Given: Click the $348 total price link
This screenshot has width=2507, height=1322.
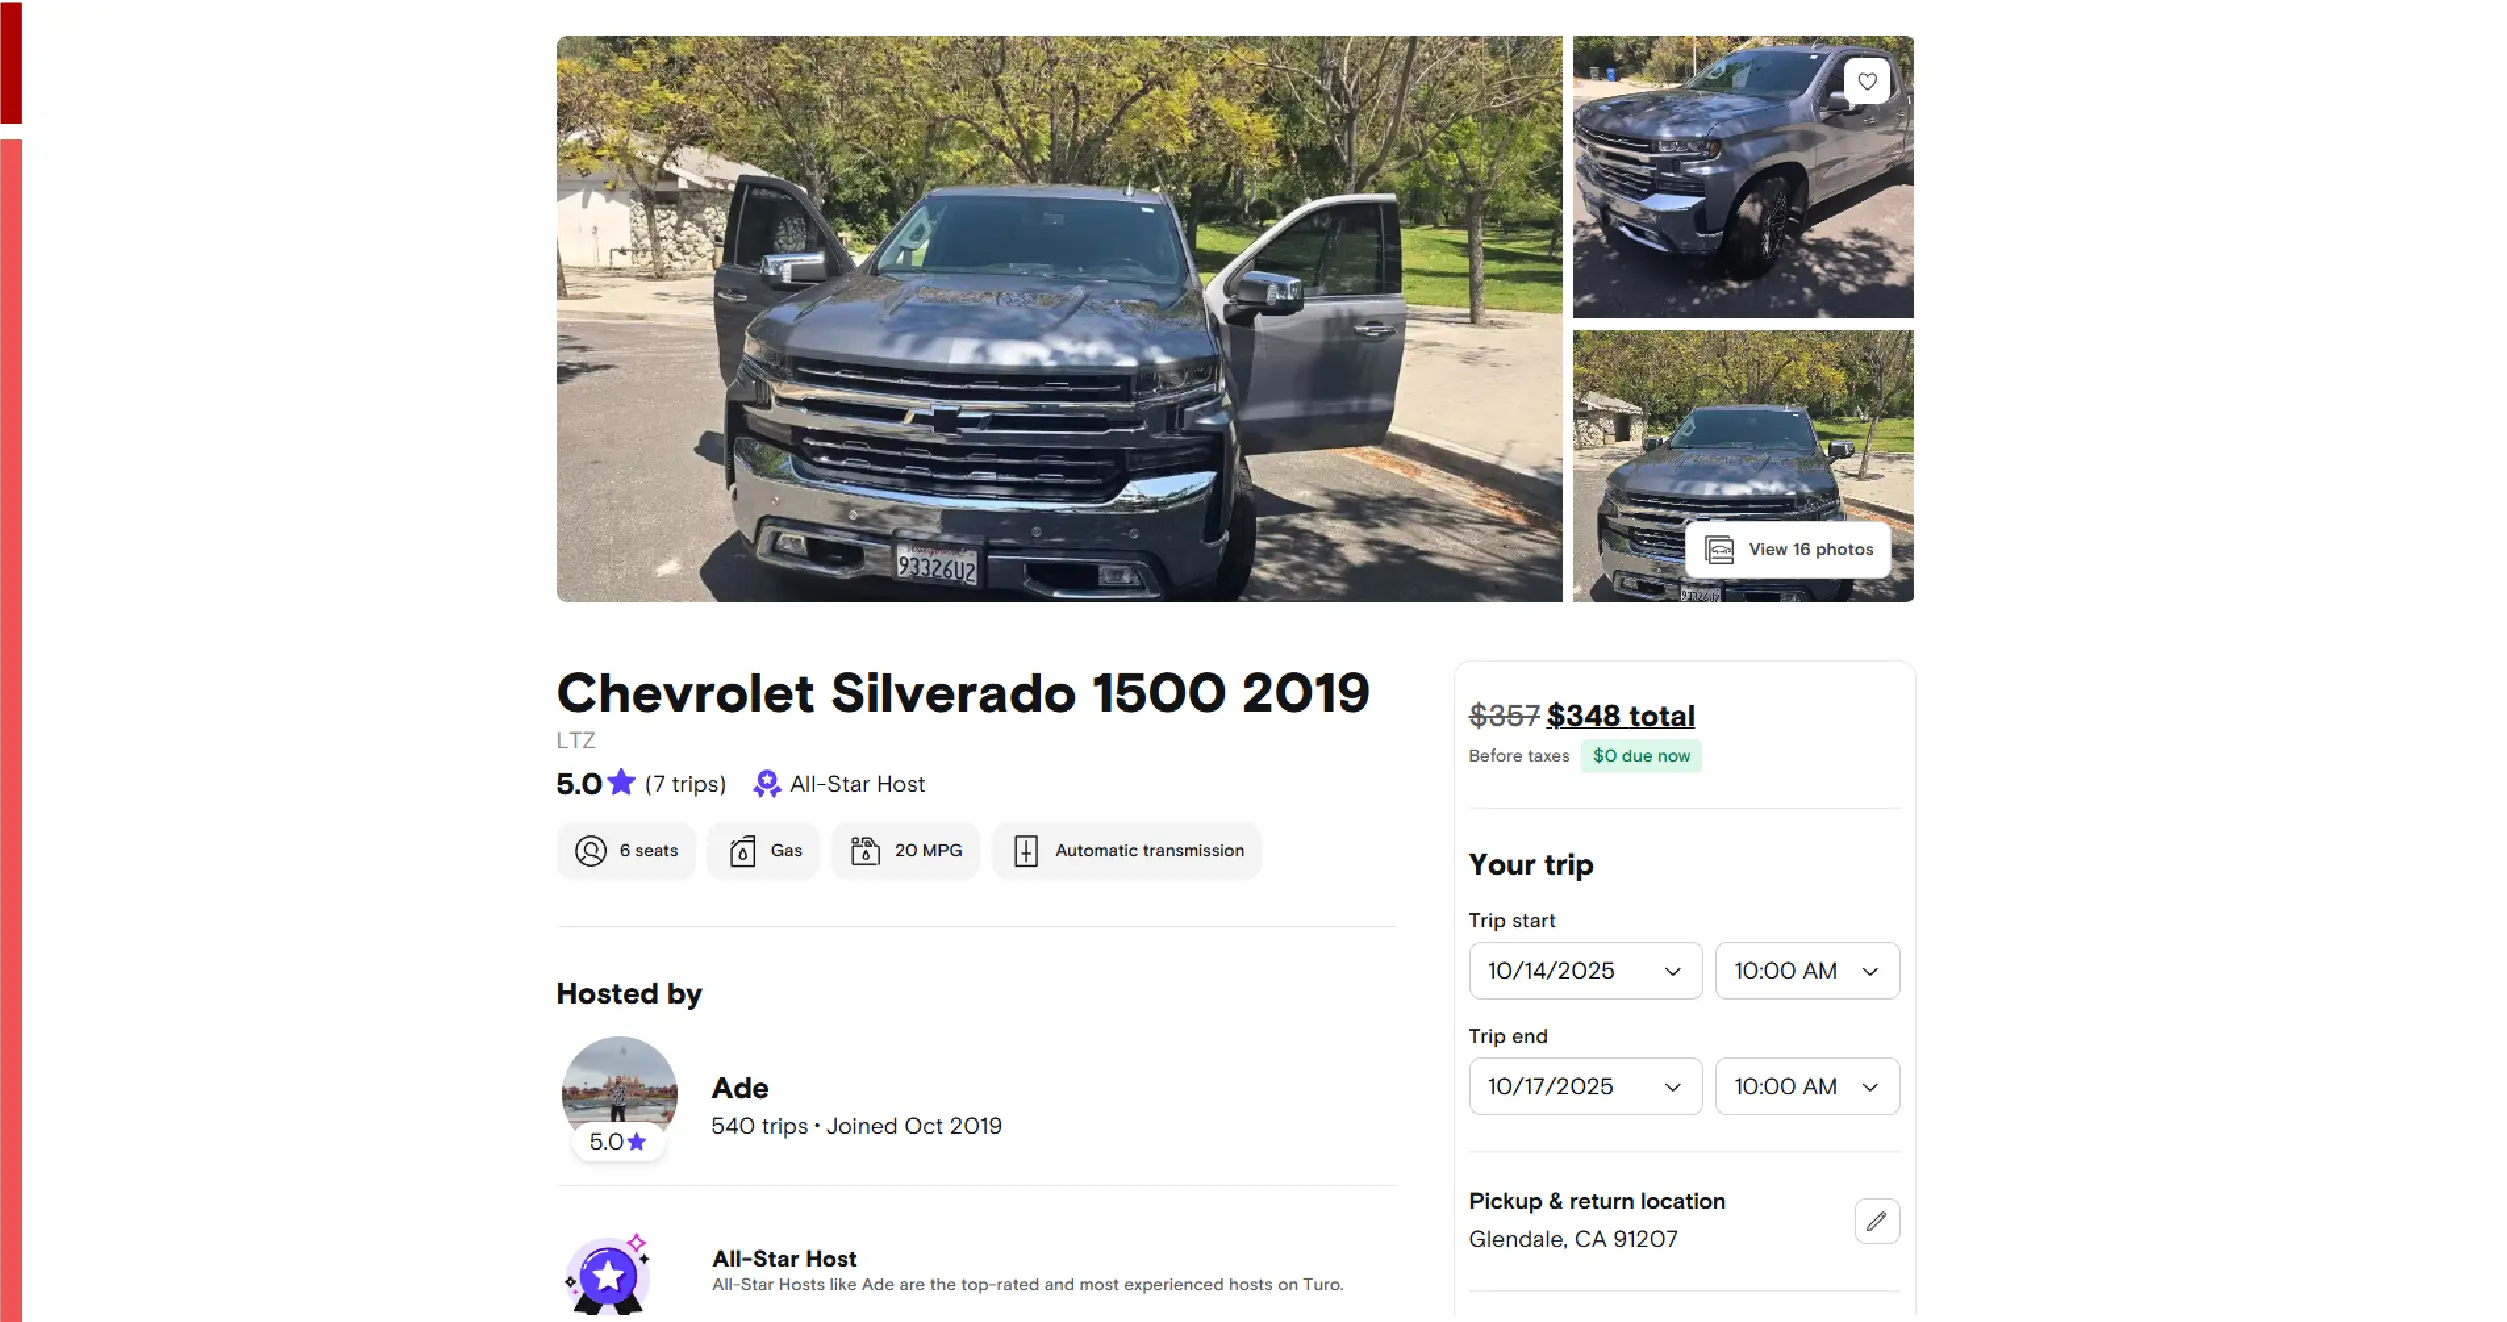Looking at the screenshot, I should pyautogui.click(x=1620, y=716).
